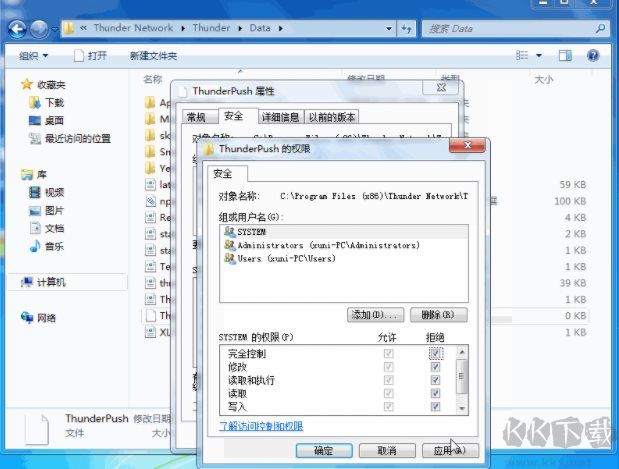Image resolution: width=619 pixels, height=469 pixels.
Task: Click the 名称 column header
Action: 153,79
